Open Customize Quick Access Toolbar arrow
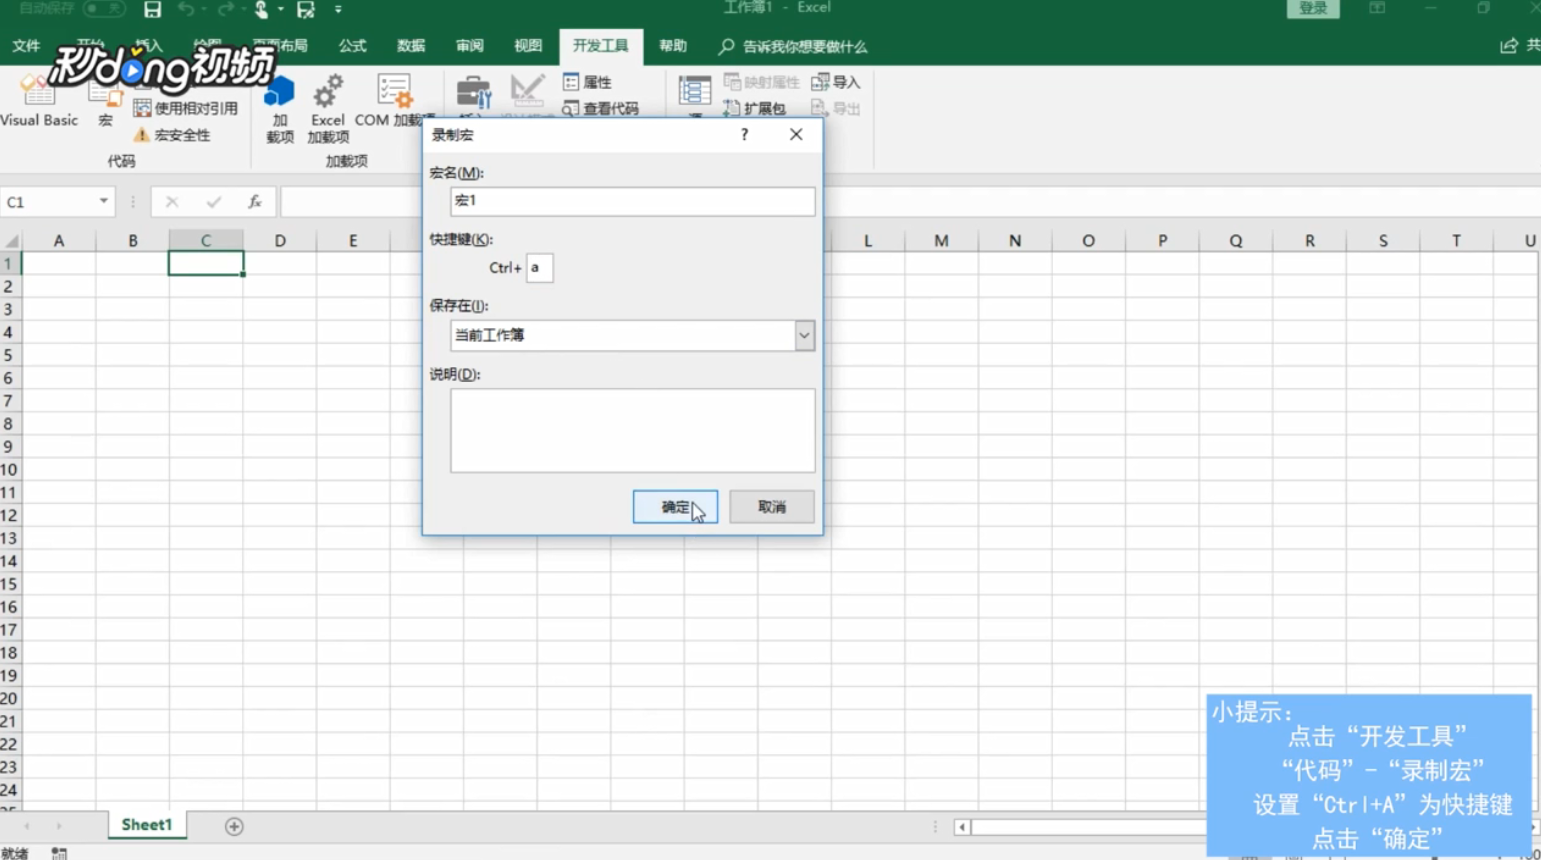 338,9
